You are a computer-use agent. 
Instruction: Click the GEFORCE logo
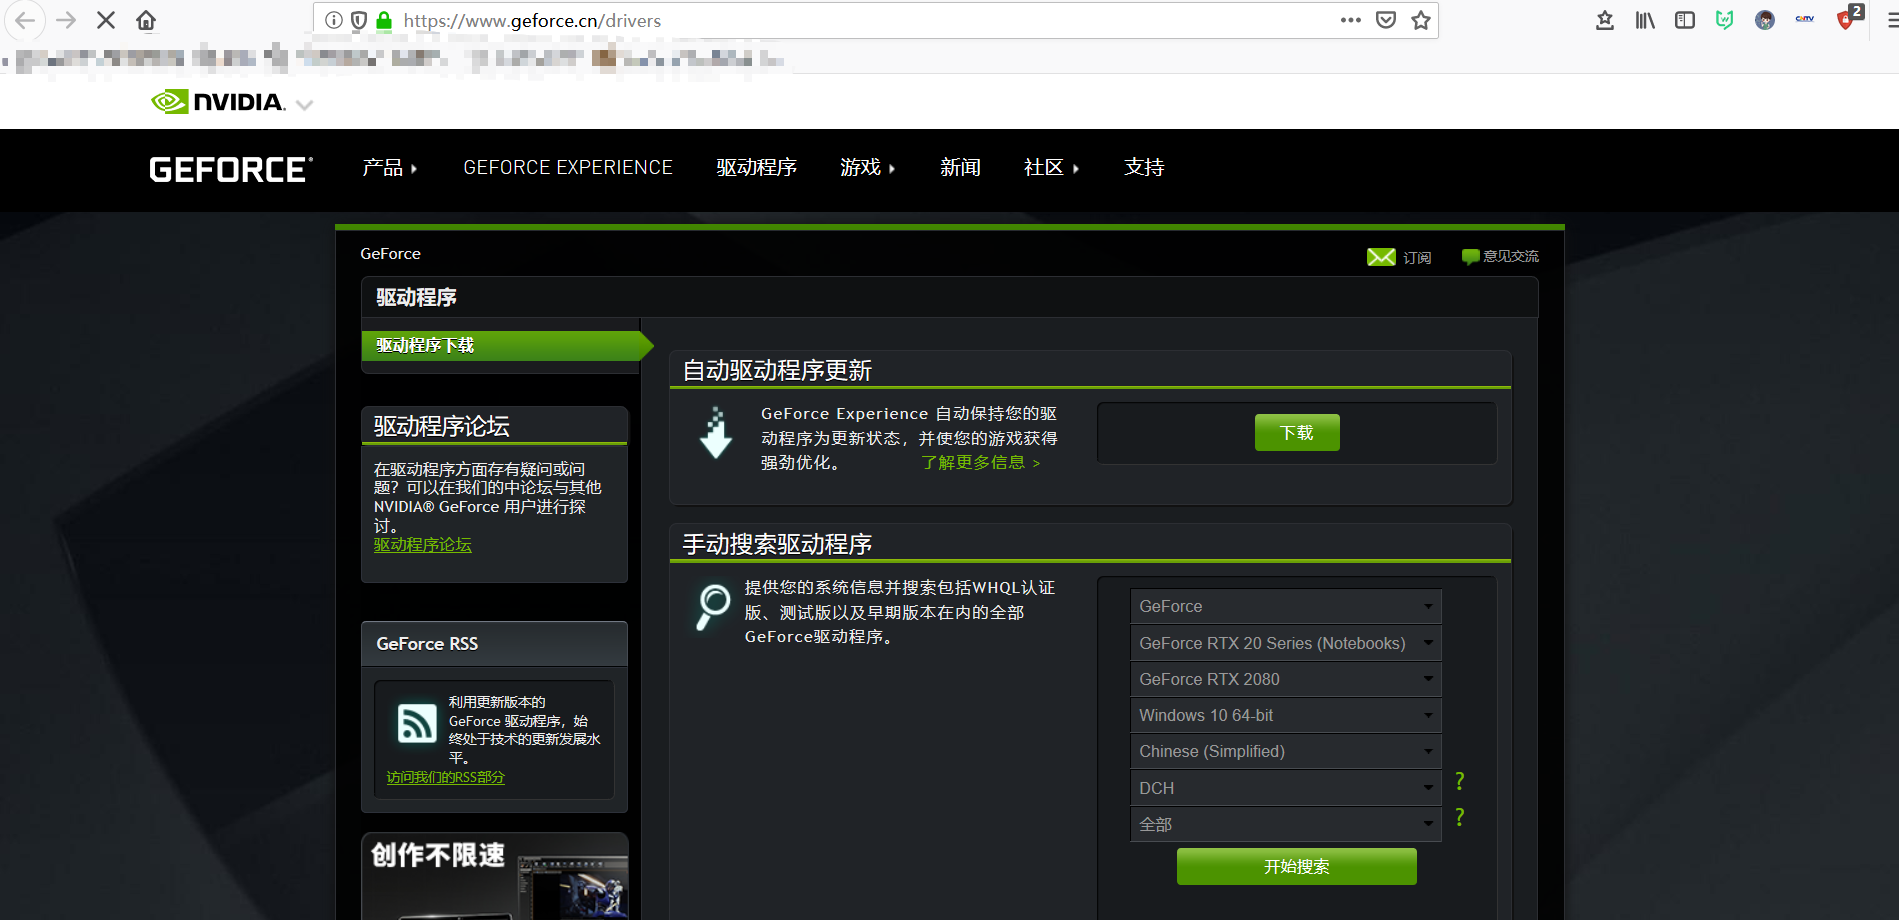(231, 169)
